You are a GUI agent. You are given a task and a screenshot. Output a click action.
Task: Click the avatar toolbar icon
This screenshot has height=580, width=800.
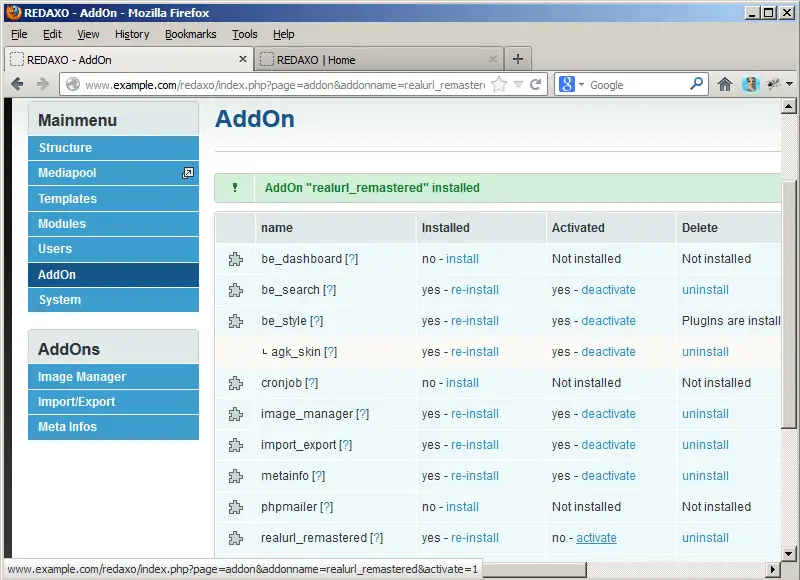(x=750, y=84)
